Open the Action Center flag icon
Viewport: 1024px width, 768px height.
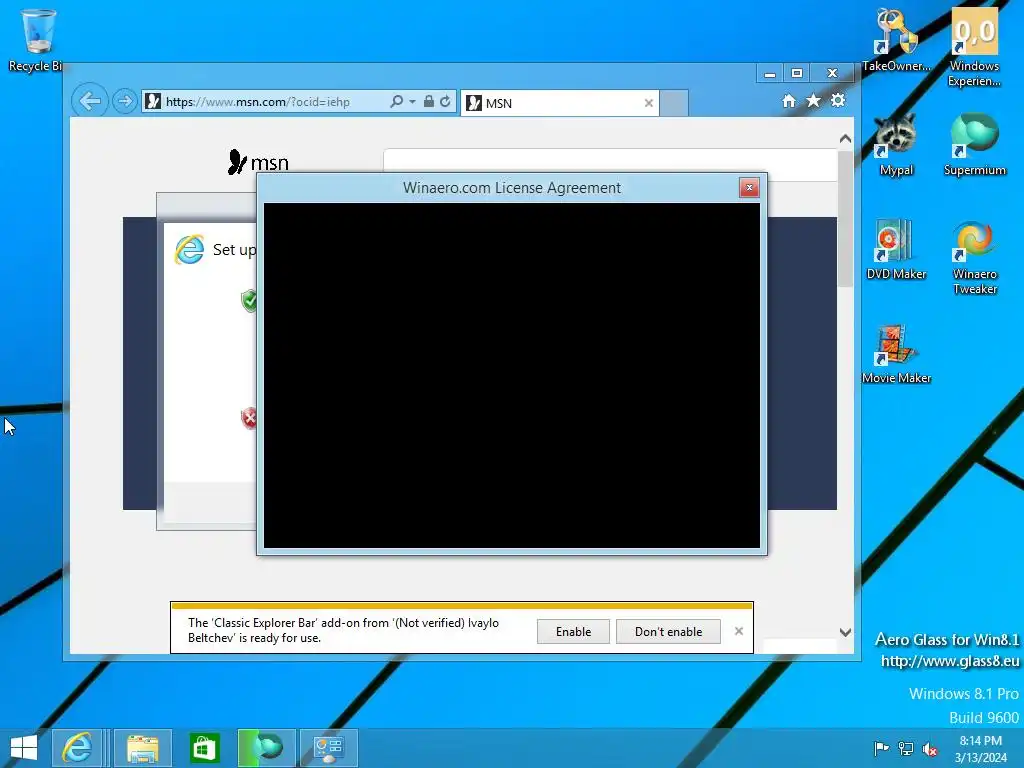881,748
